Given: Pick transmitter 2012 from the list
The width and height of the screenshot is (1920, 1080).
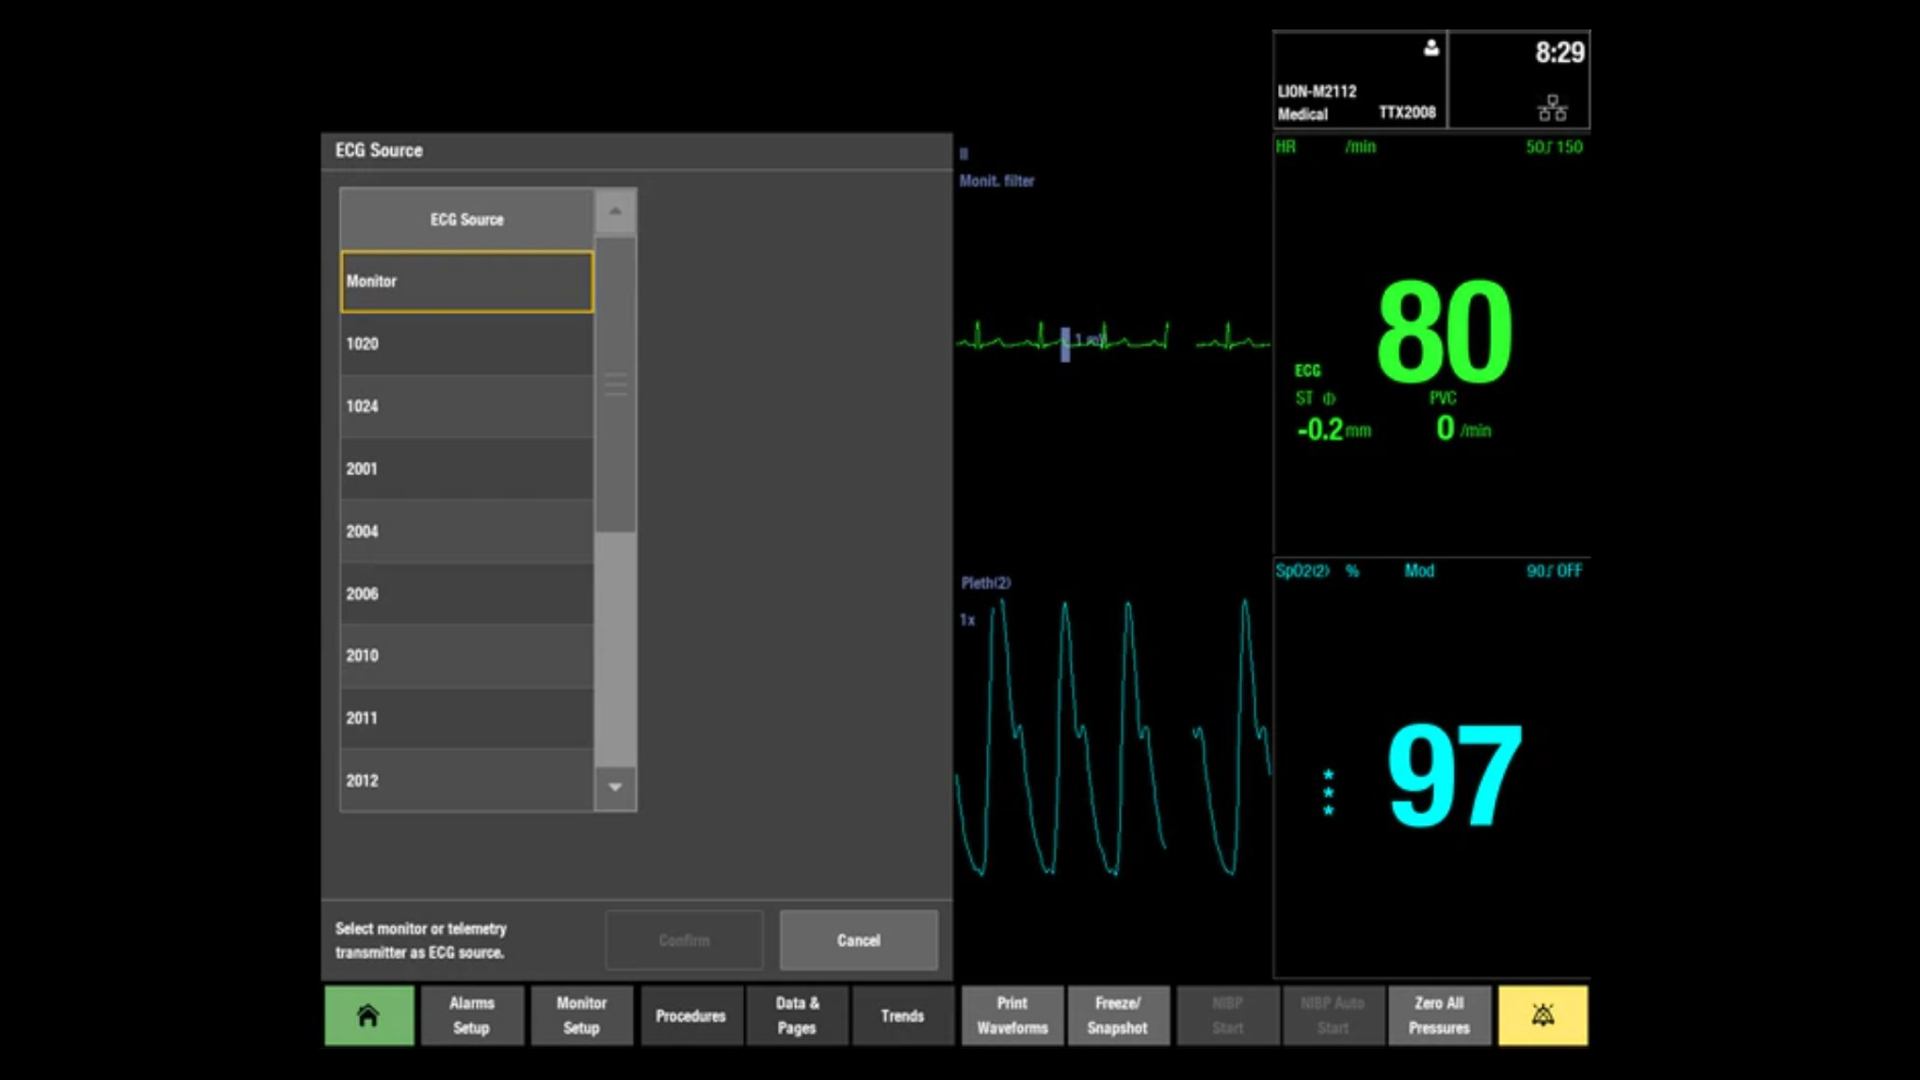Looking at the screenshot, I should pyautogui.click(x=467, y=781).
